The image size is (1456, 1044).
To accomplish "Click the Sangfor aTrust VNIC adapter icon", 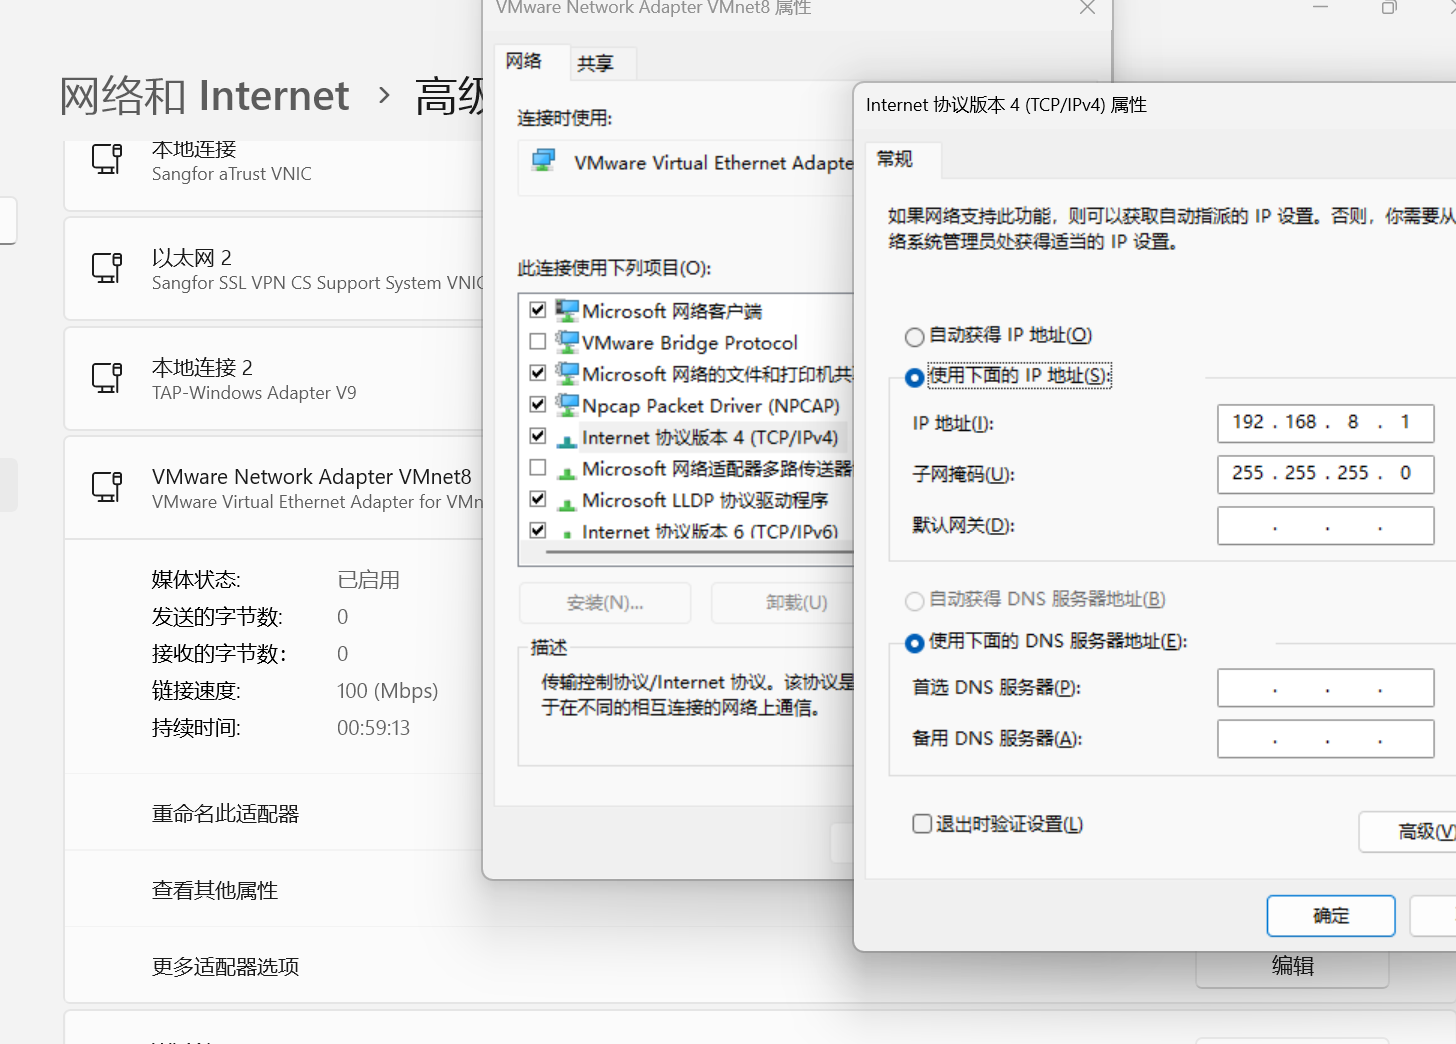I will coord(107,158).
